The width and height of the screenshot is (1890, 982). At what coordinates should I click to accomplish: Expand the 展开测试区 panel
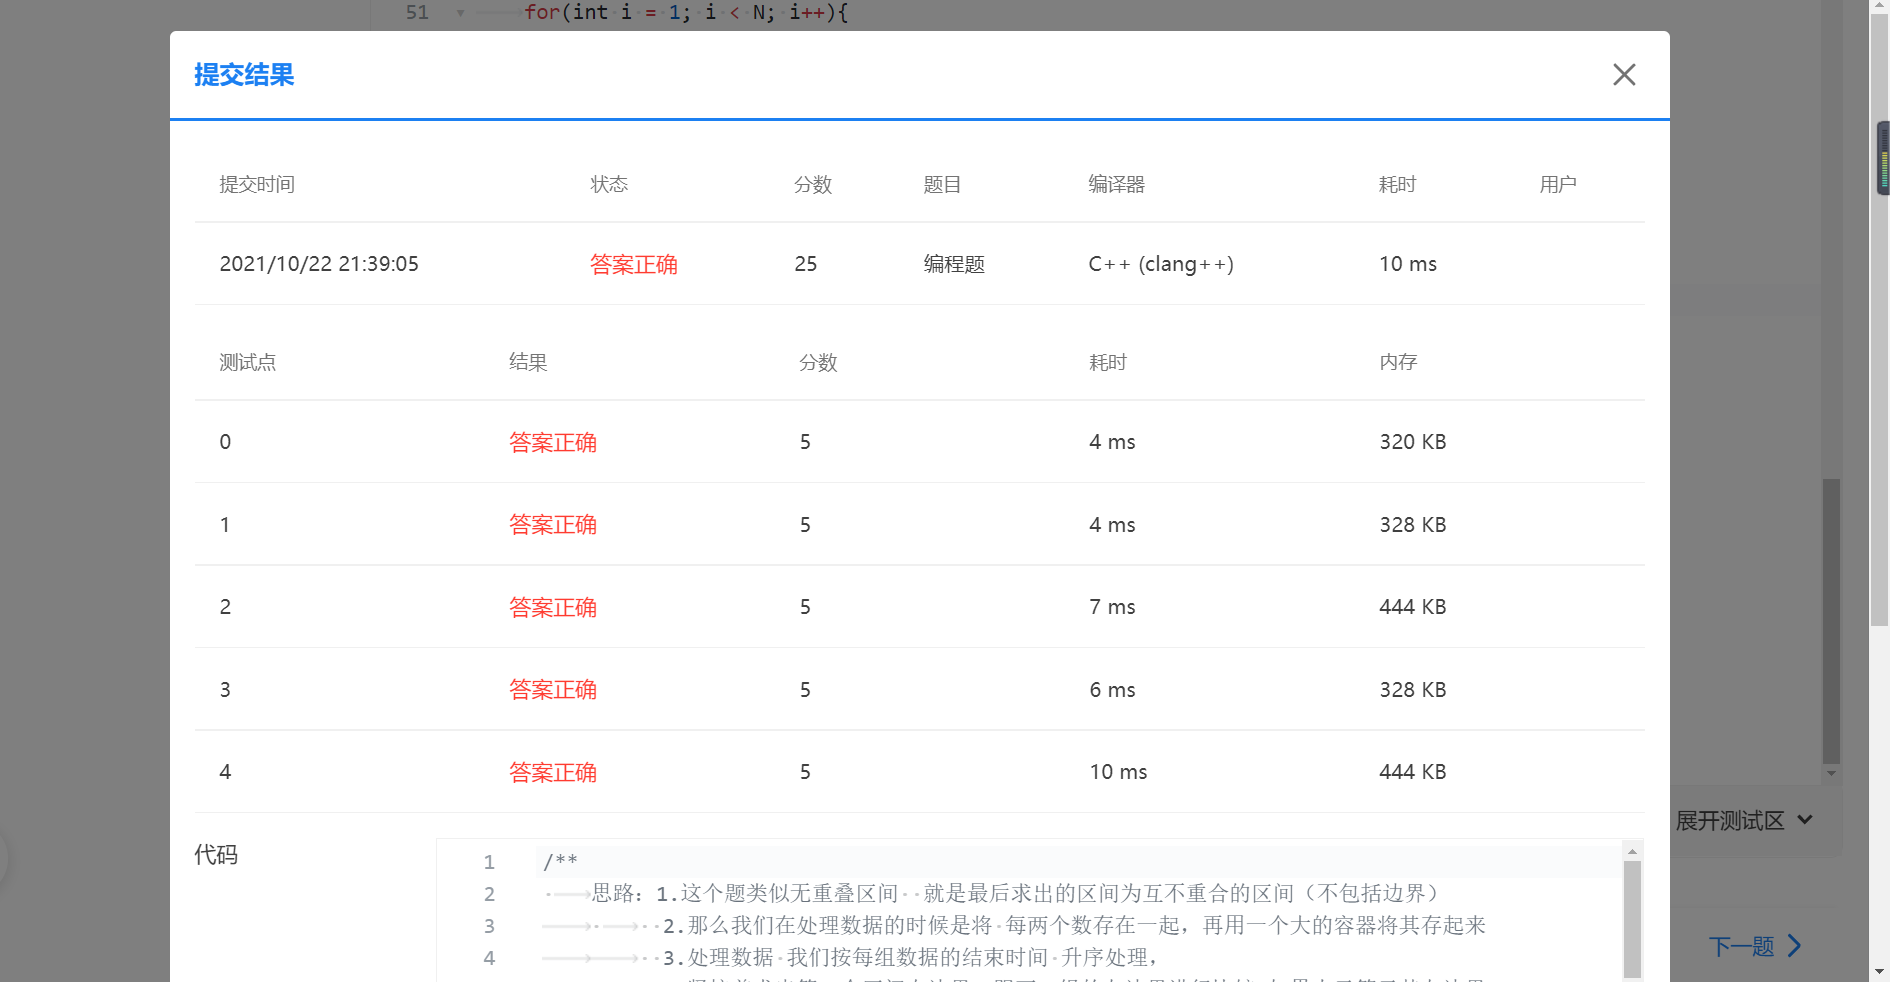pyautogui.click(x=1744, y=821)
